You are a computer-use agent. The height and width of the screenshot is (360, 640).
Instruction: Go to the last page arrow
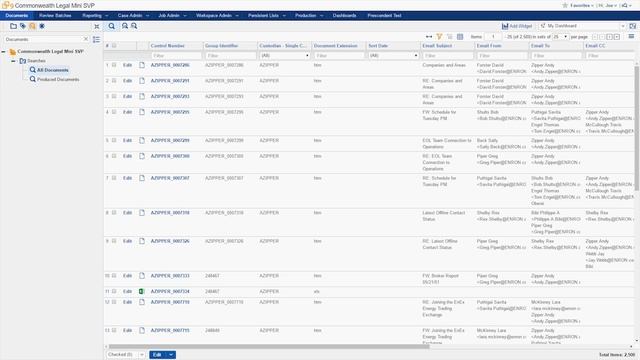pos(617,37)
